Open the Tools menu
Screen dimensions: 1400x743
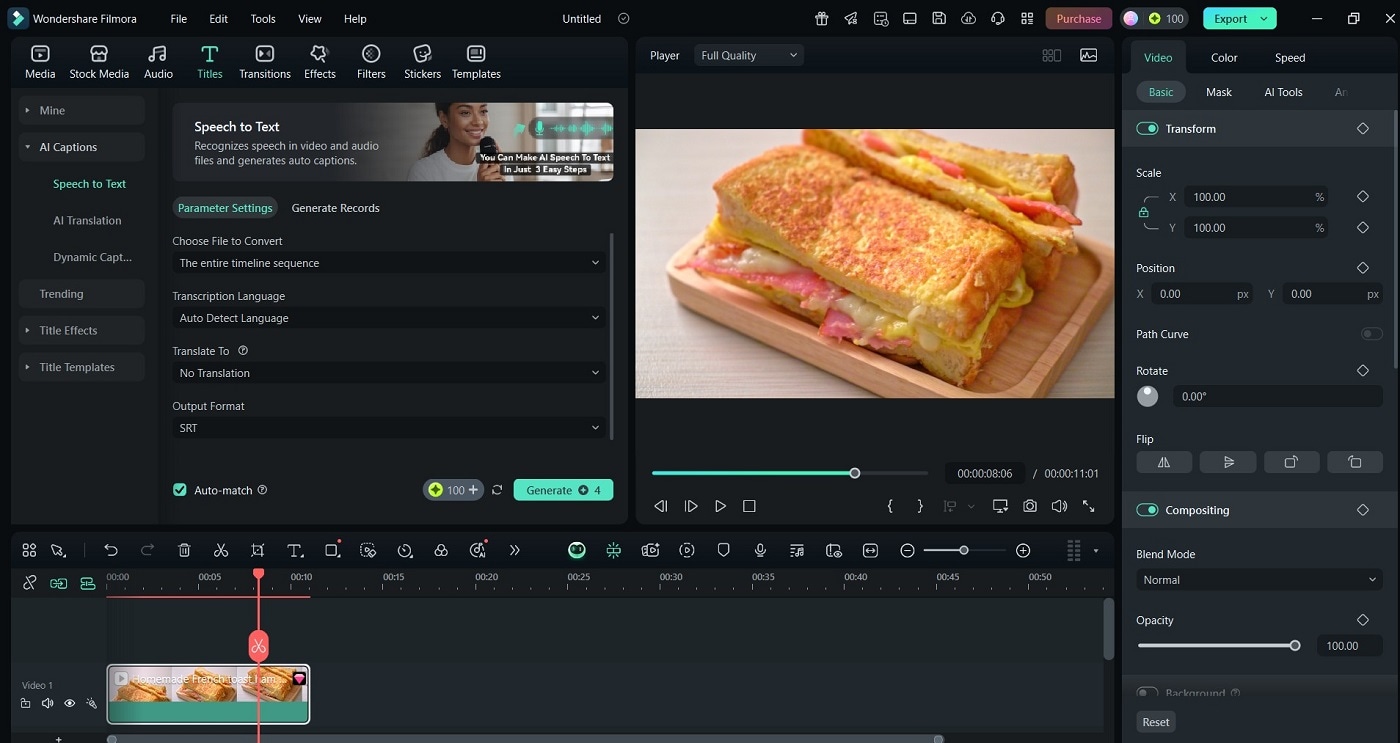pos(263,19)
